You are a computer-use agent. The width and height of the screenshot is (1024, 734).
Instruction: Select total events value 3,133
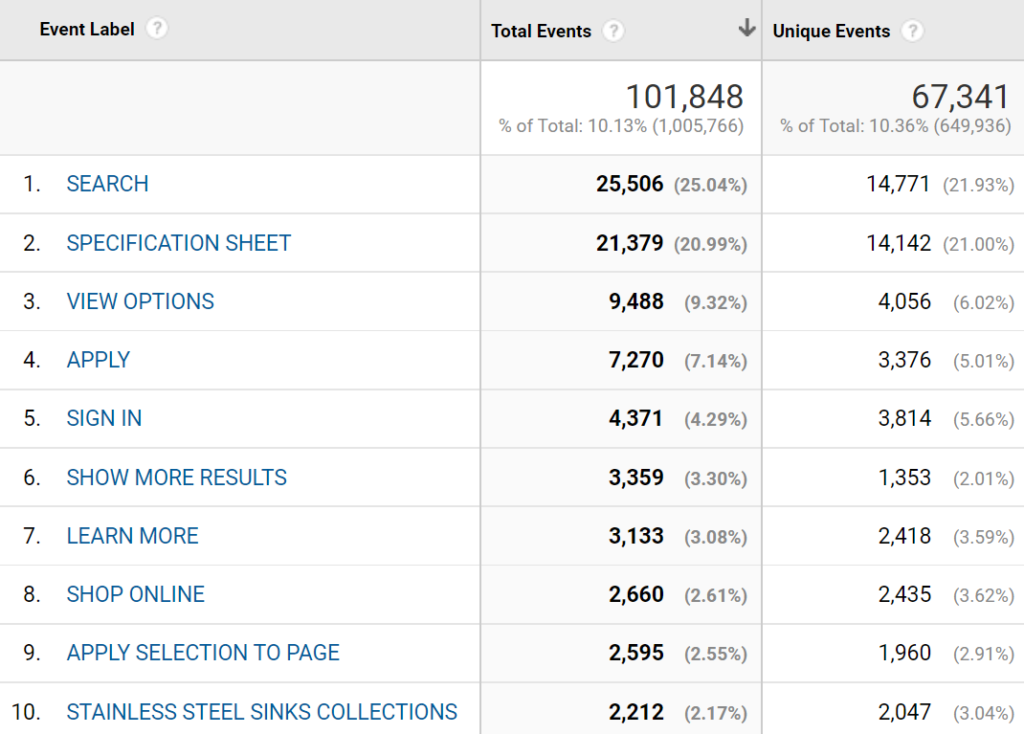click(636, 536)
